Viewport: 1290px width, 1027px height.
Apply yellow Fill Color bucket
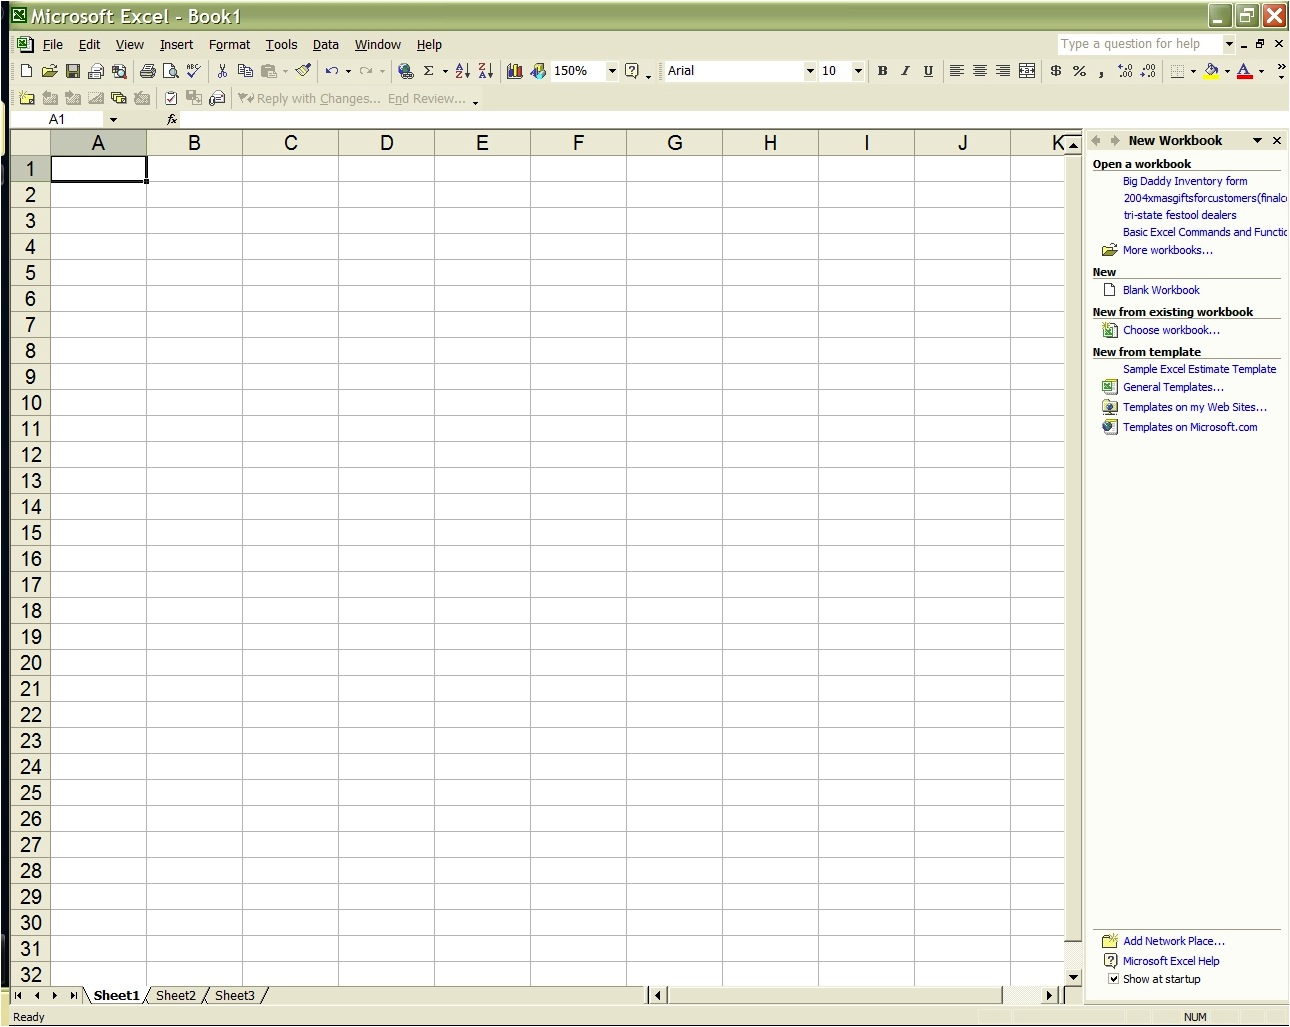coord(1212,71)
